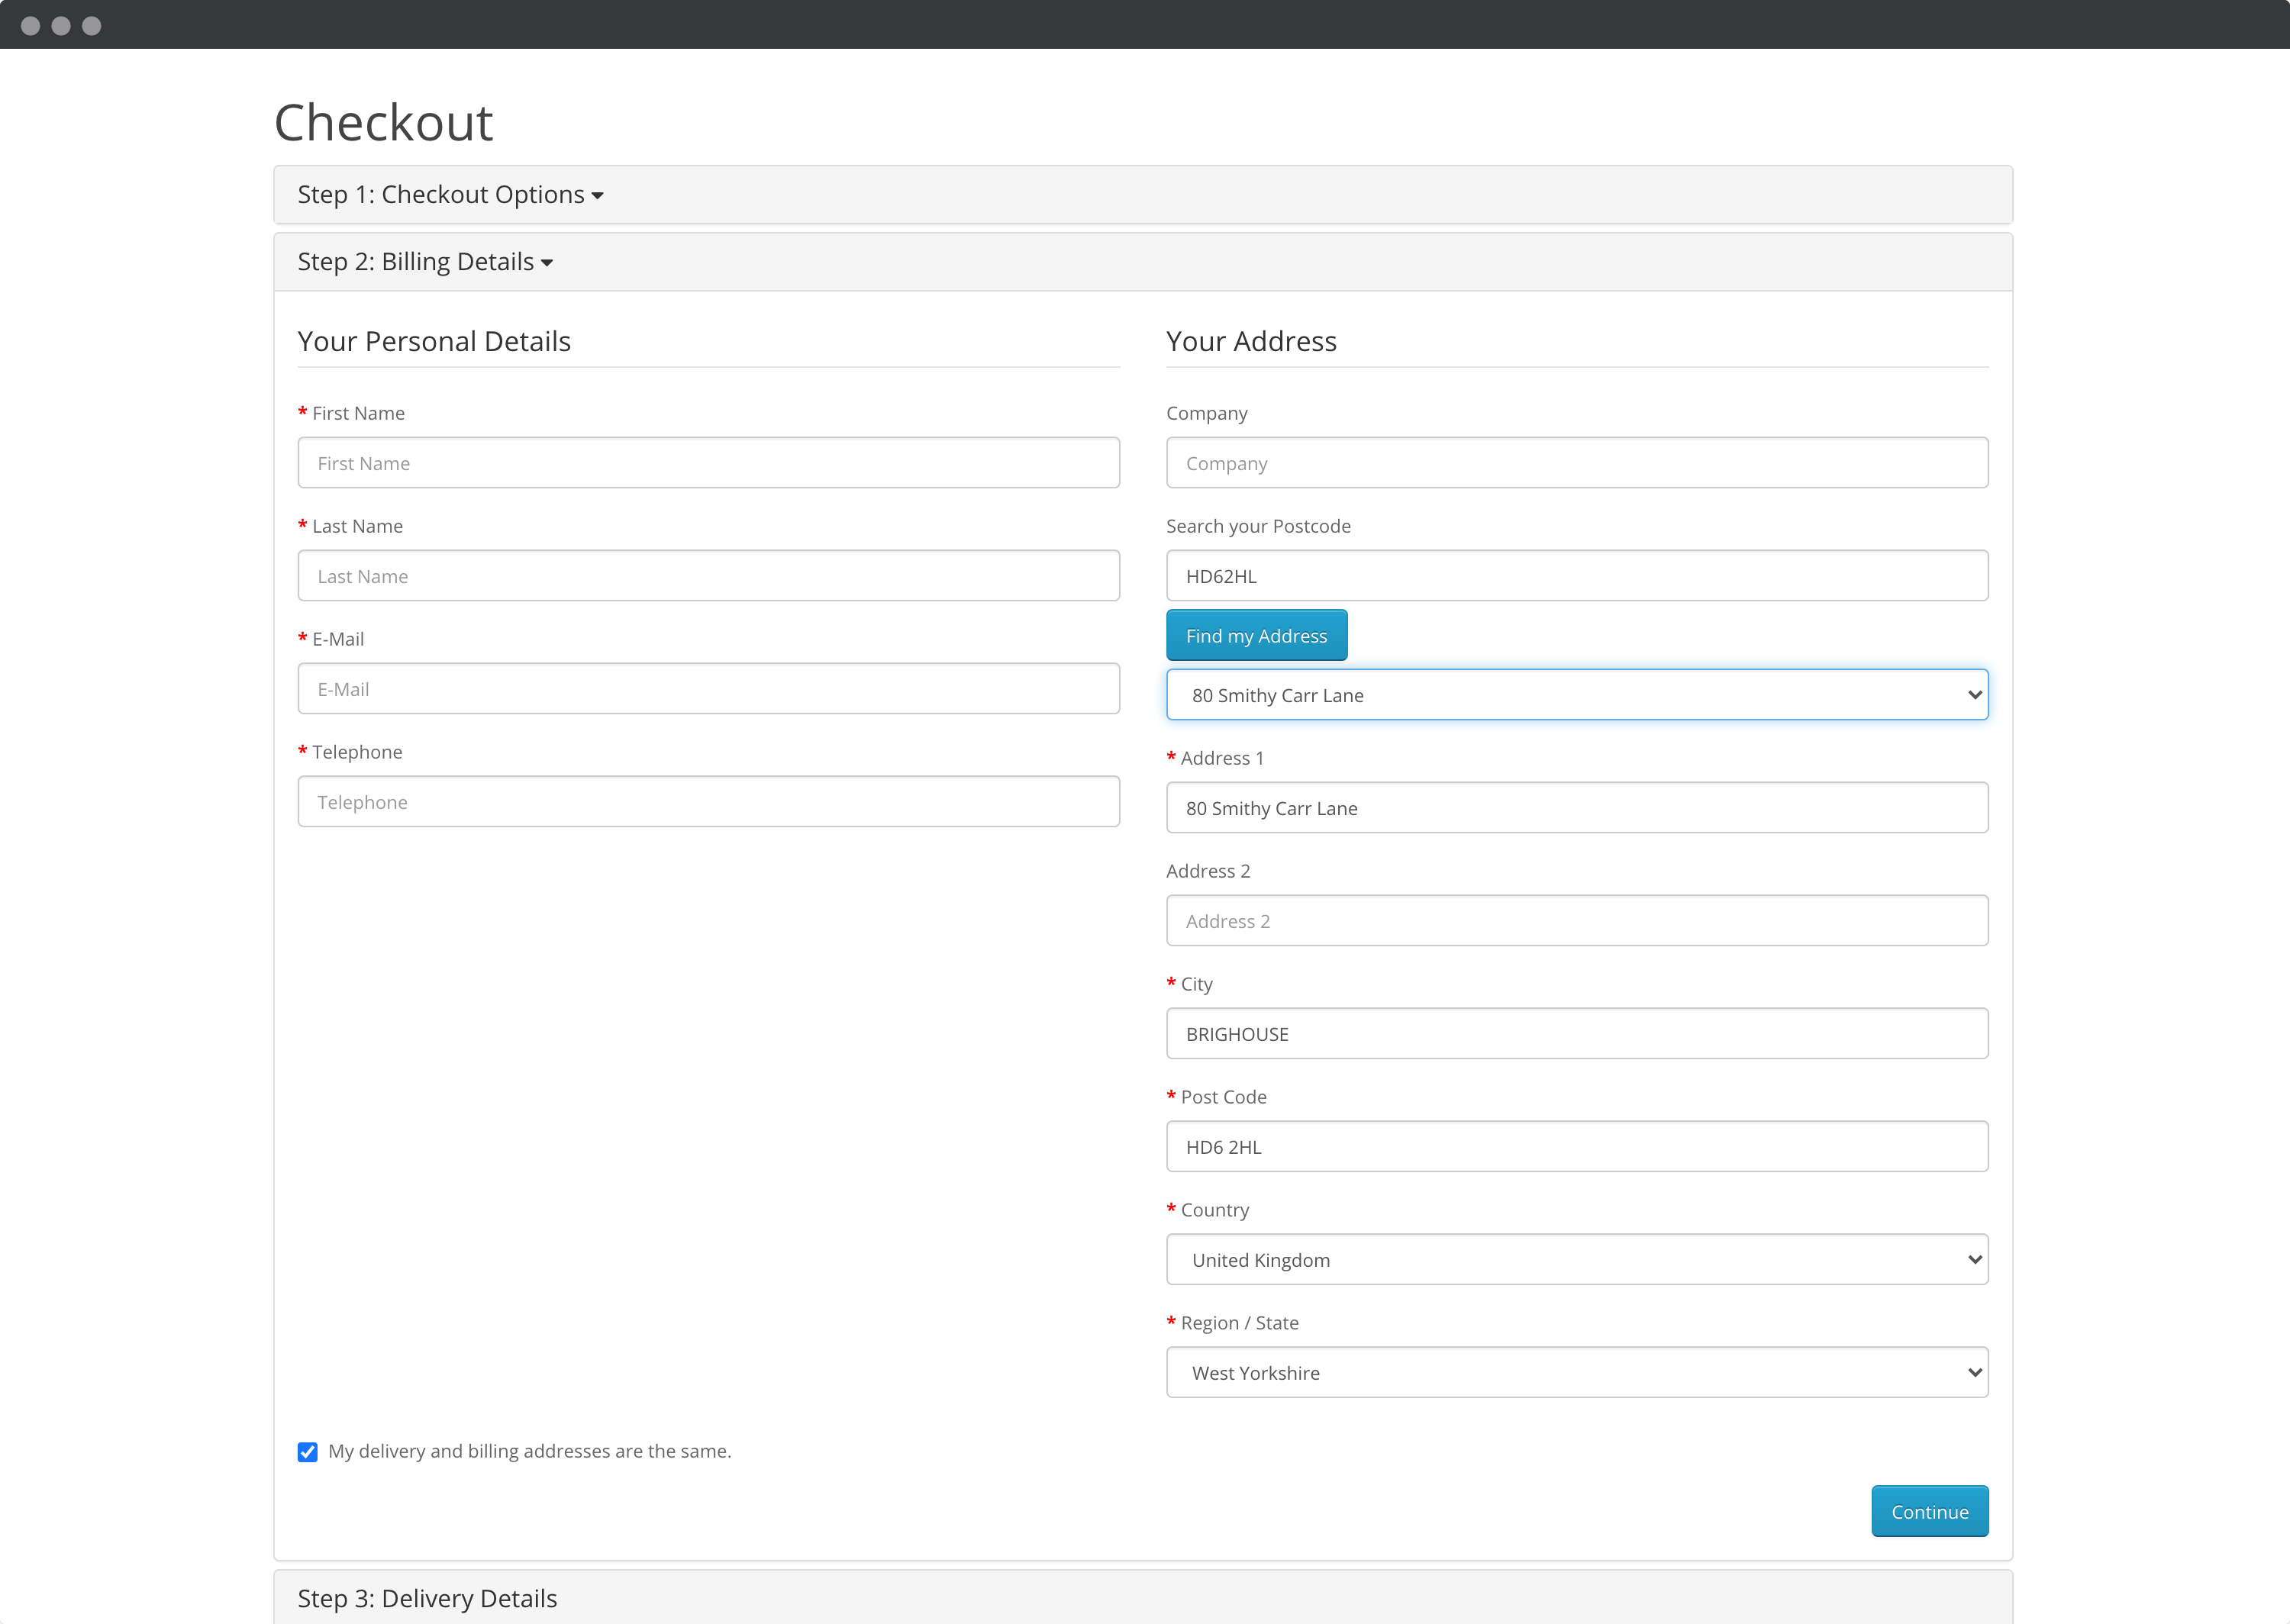
Task: Focus the E-Mail text box
Action: click(x=708, y=689)
